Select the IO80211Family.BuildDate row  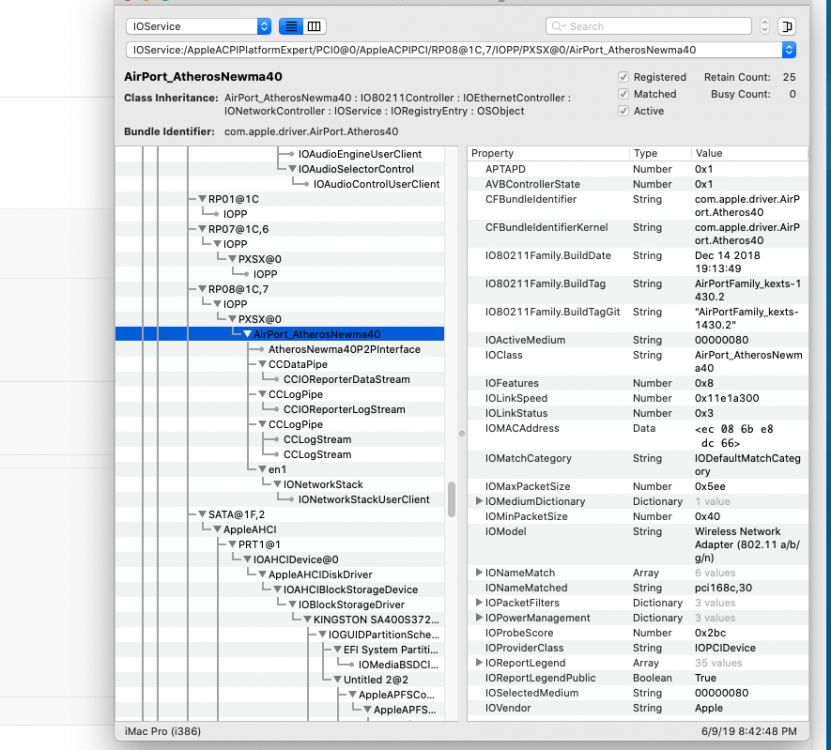point(638,262)
